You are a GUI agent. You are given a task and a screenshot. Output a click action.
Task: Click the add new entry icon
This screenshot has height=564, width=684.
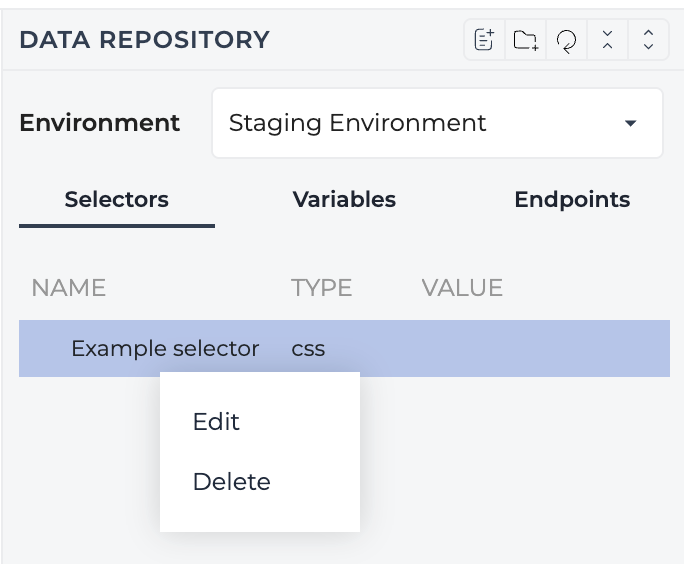click(484, 40)
